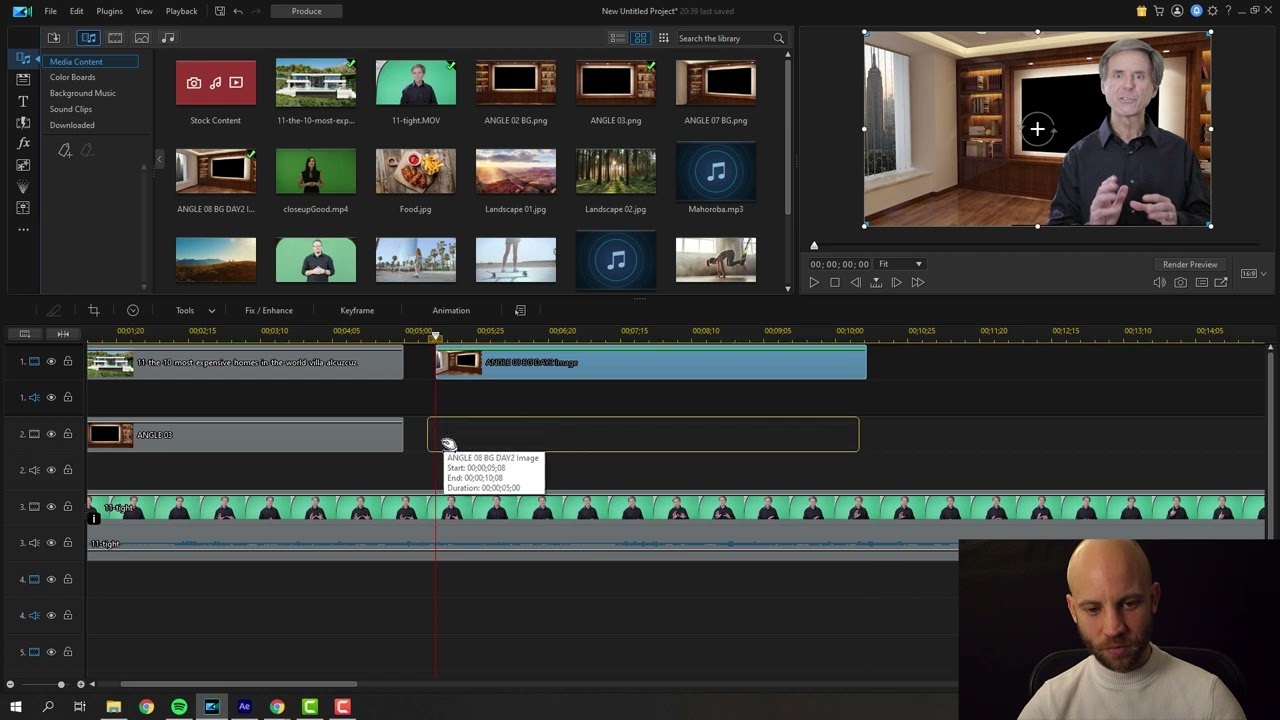Open the Playback menu
Image resolution: width=1280 pixels, height=720 pixels.
tap(181, 11)
